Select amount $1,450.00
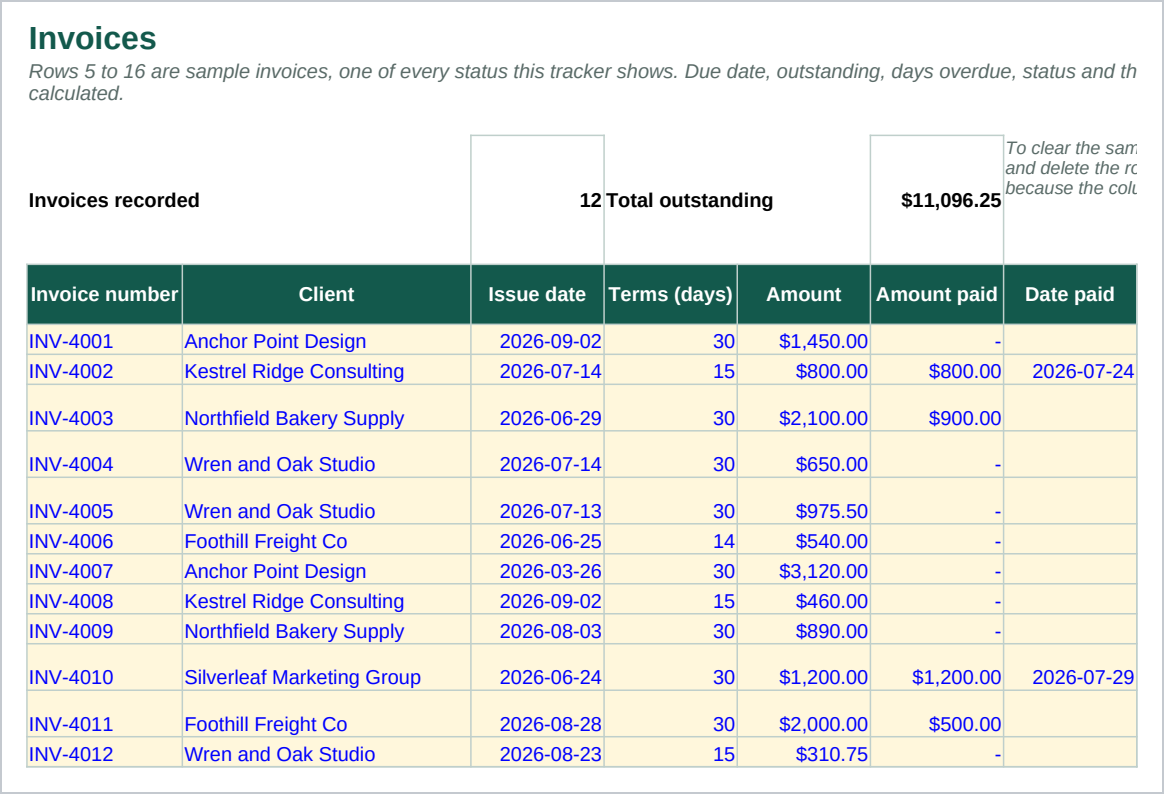Image resolution: width=1164 pixels, height=794 pixels. pyautogui.click(x=804, y=340)
